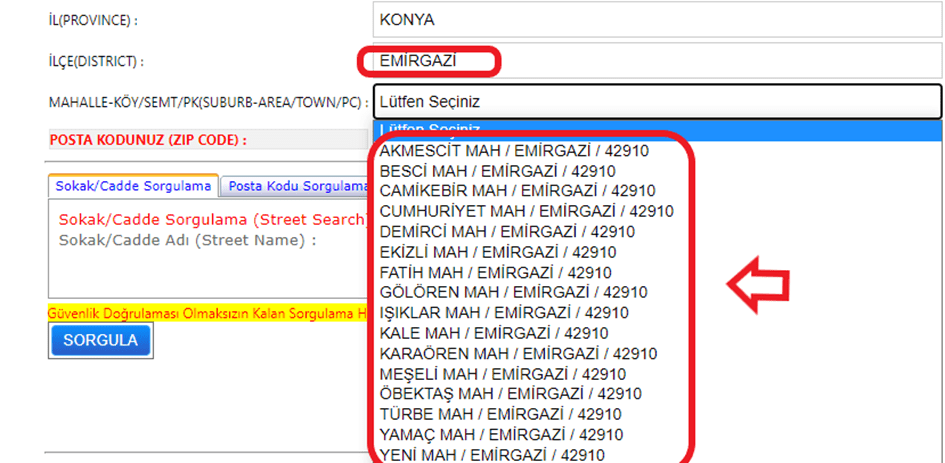Click the İl province field showing KONYA

(657, 19)
